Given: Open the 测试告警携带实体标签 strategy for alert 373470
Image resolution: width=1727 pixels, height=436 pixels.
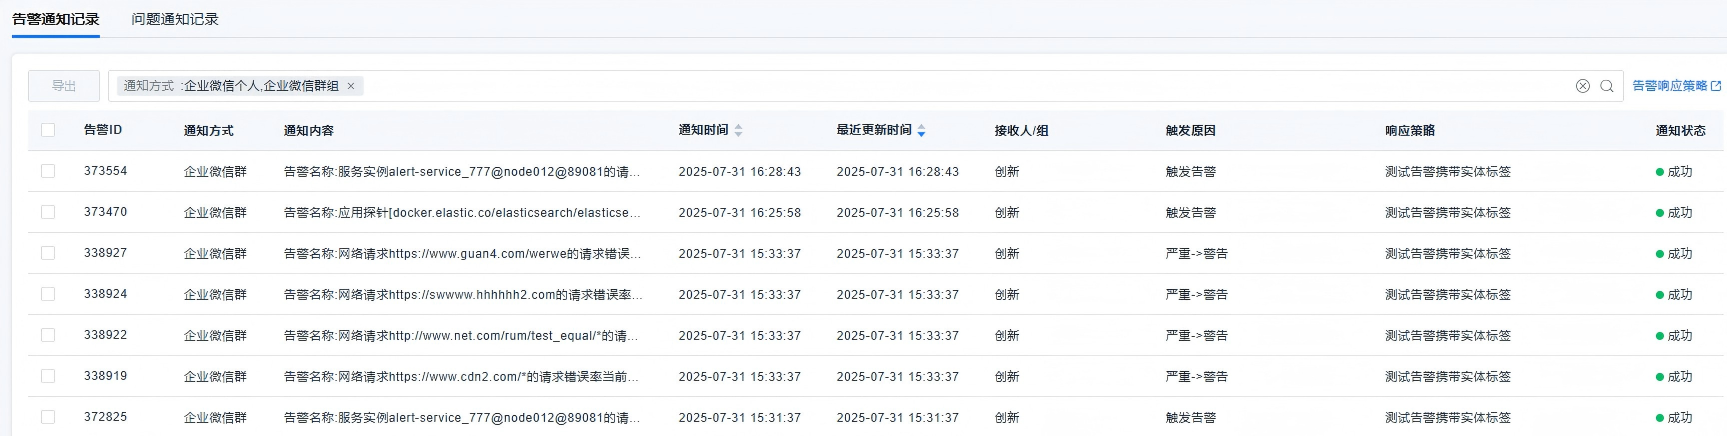Looking at the screenshot, I should 1447,213.
